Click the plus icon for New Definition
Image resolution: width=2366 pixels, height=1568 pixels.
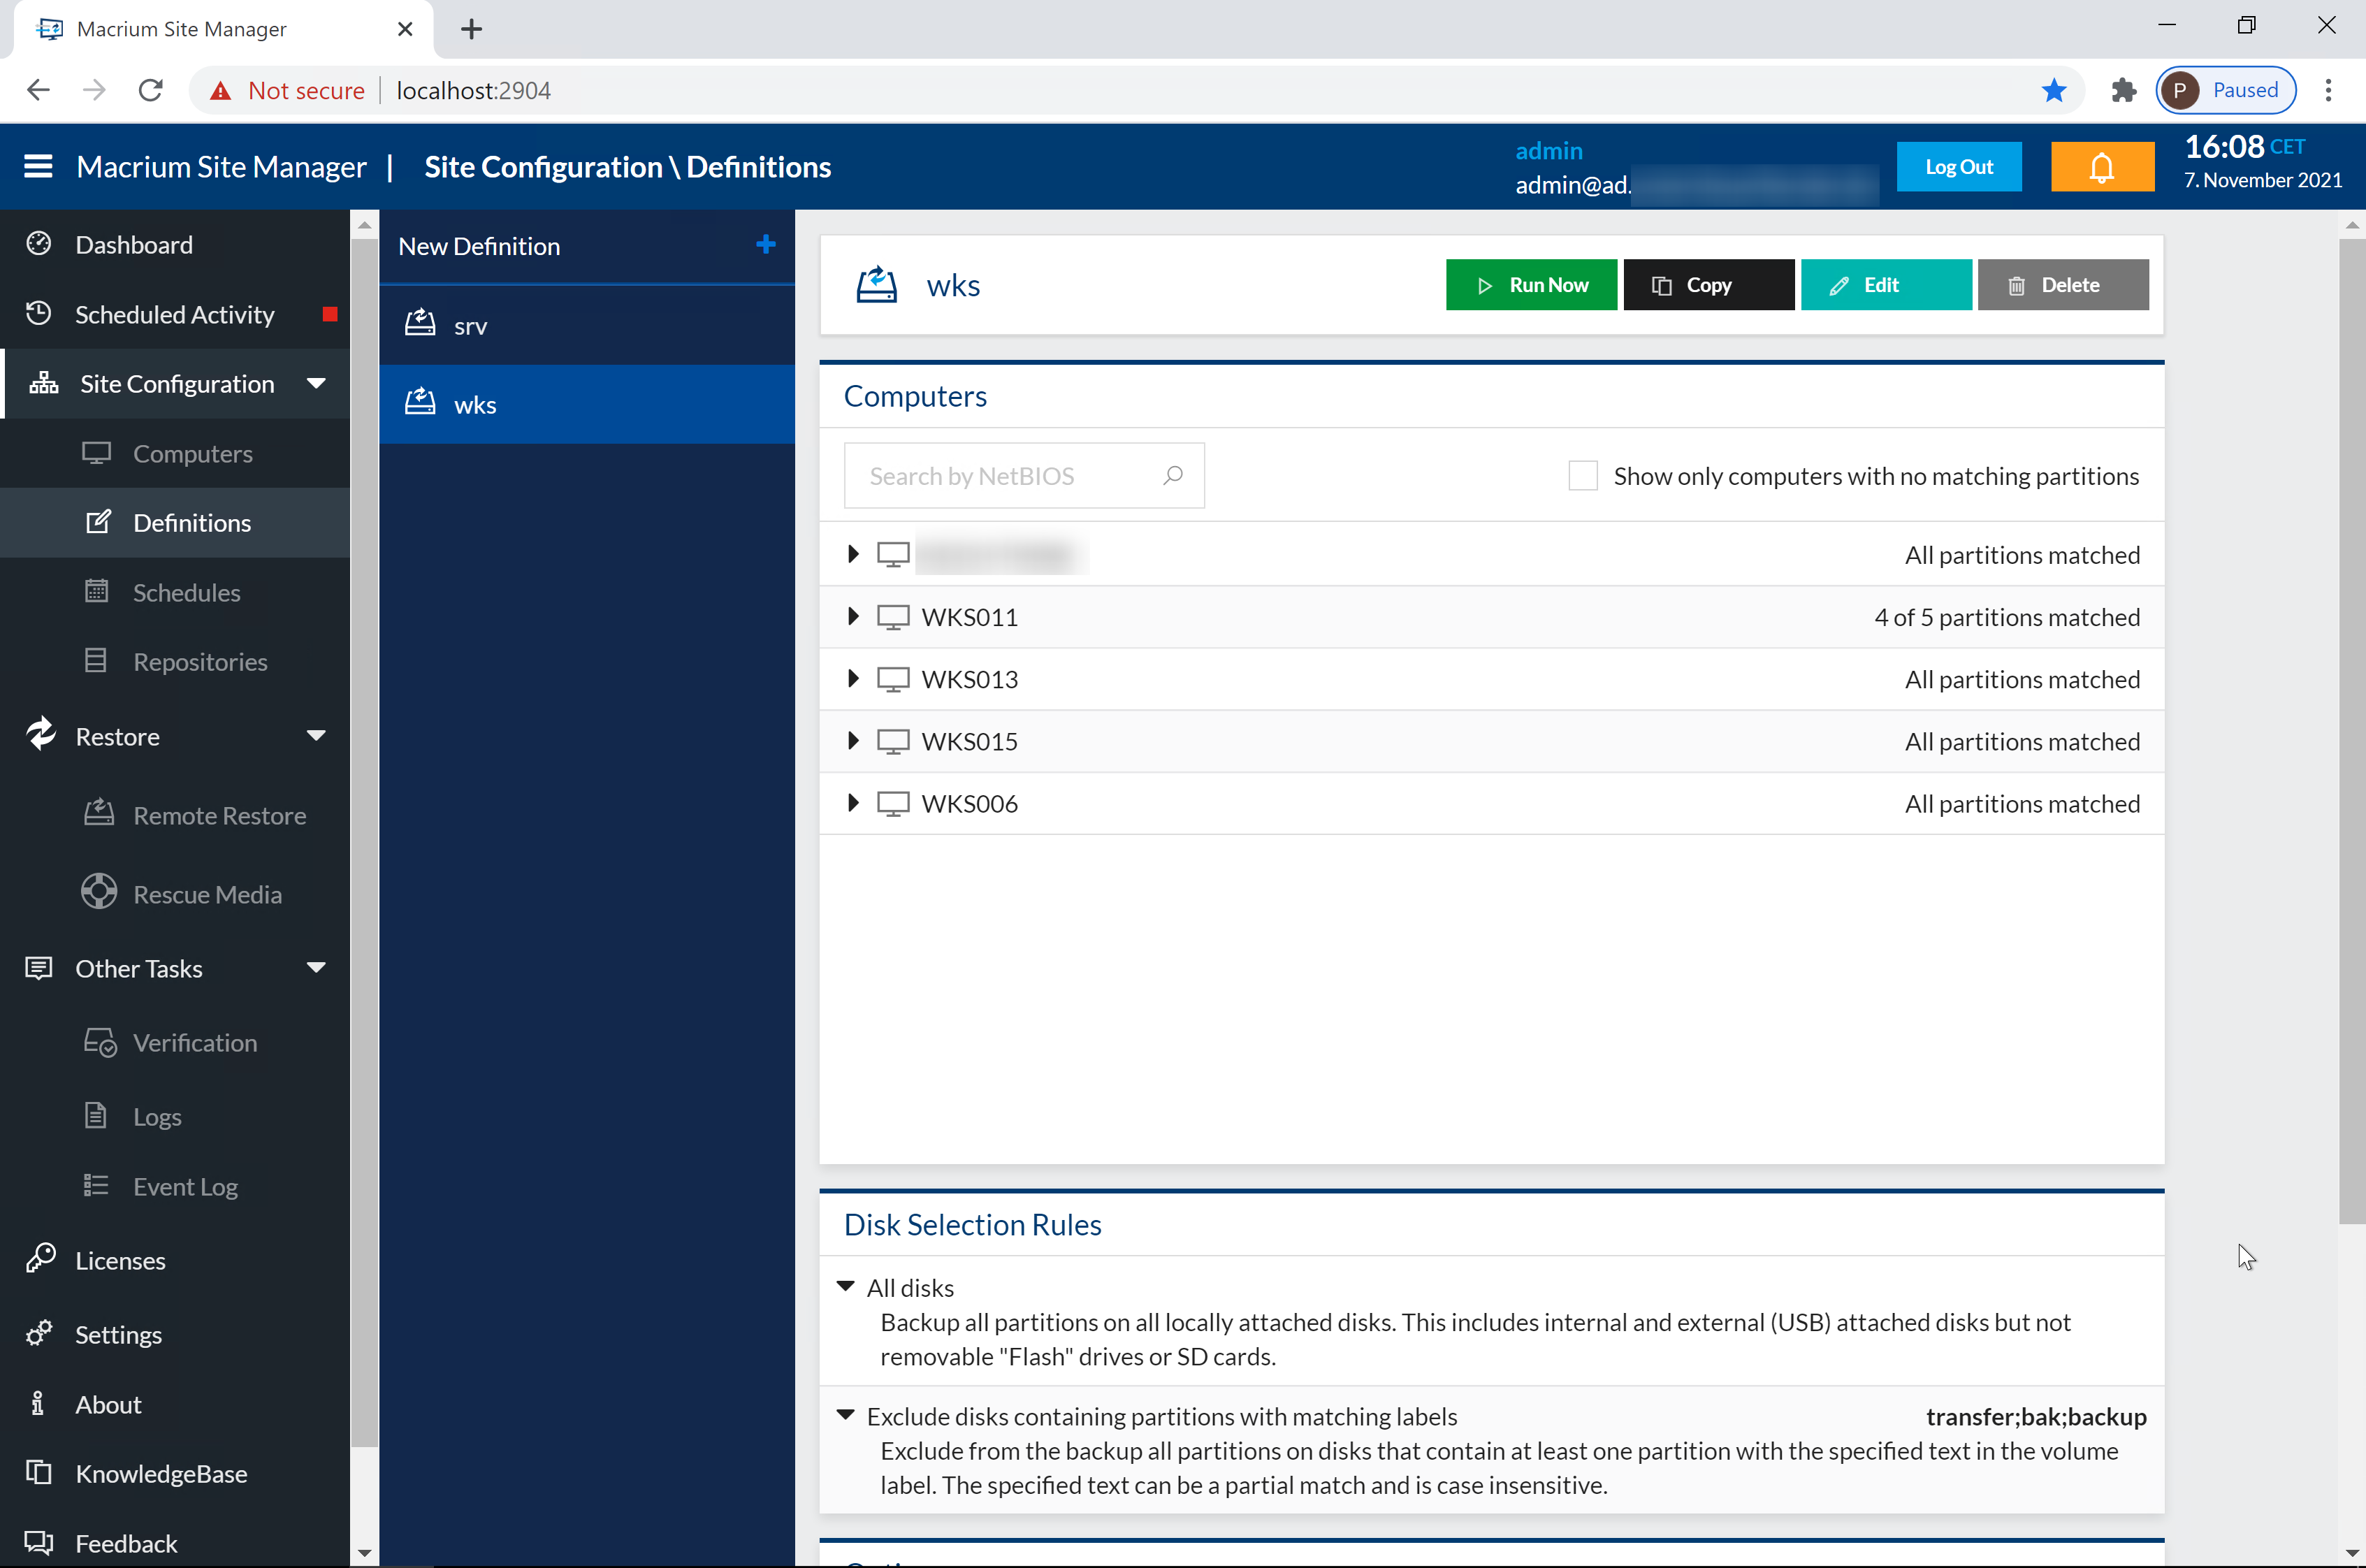766,245
